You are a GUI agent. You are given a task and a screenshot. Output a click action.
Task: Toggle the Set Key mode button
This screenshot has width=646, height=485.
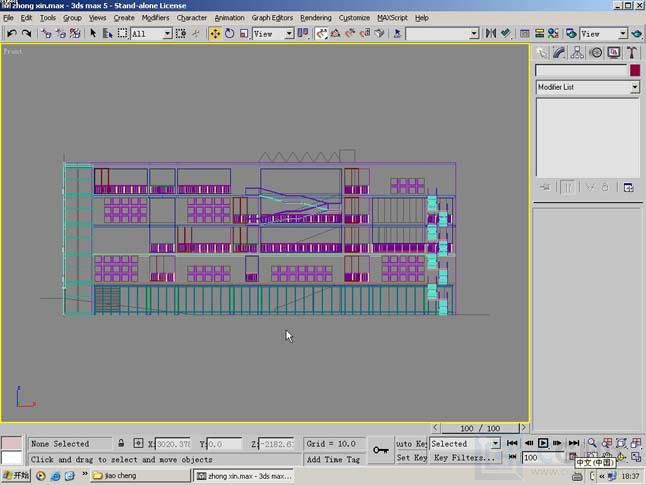click(411, 457)
